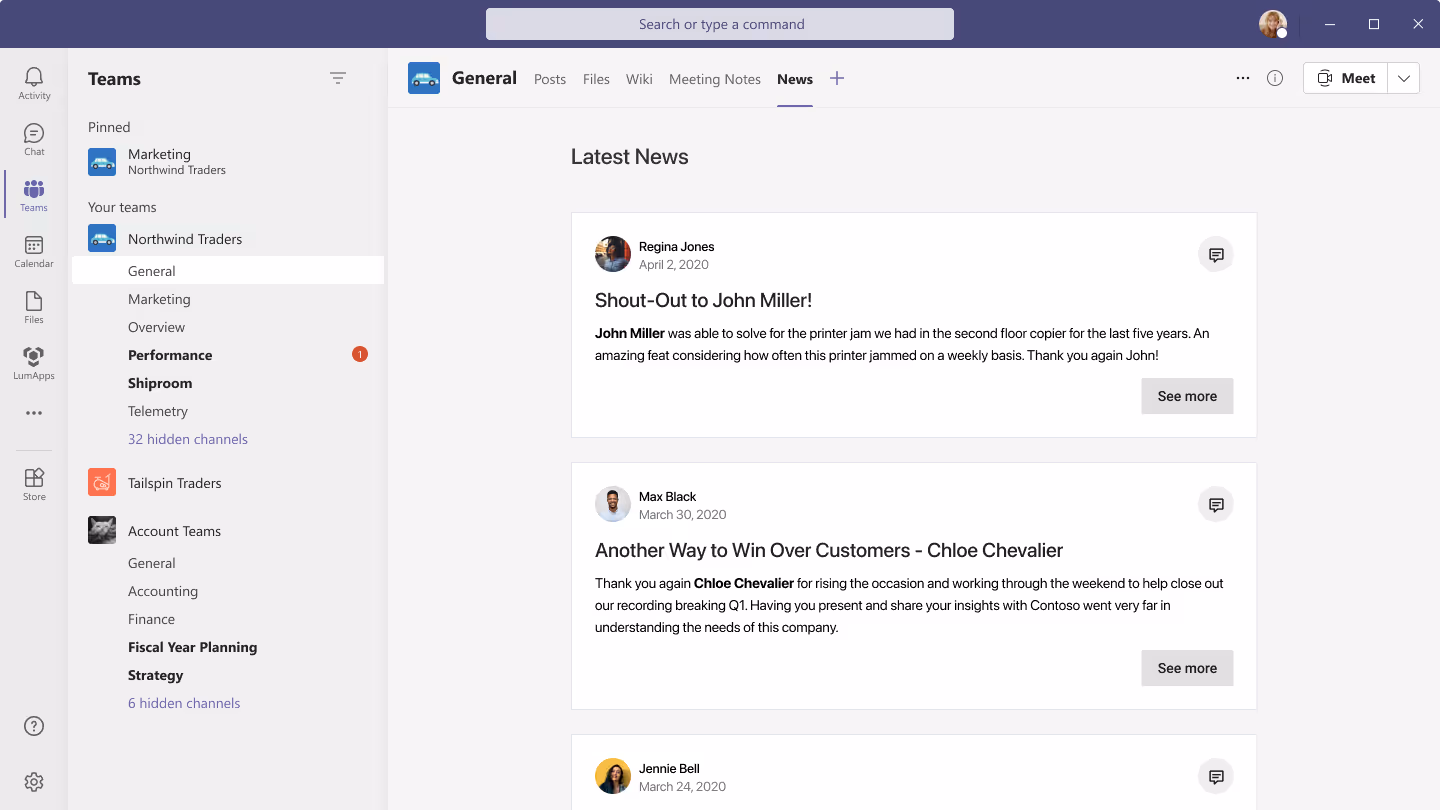Open comments on Jennie Bell's post
Image resolution: width=1440 pixels, height=810 pixels.
(1216, 776)
